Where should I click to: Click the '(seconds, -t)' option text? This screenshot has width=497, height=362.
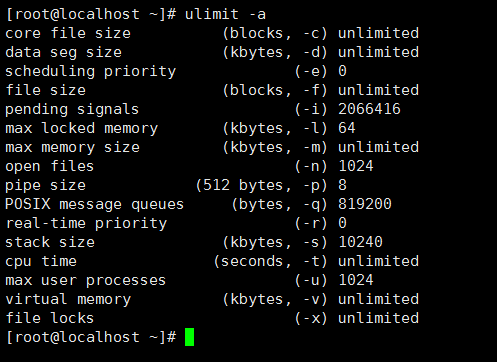click(271, 262)
